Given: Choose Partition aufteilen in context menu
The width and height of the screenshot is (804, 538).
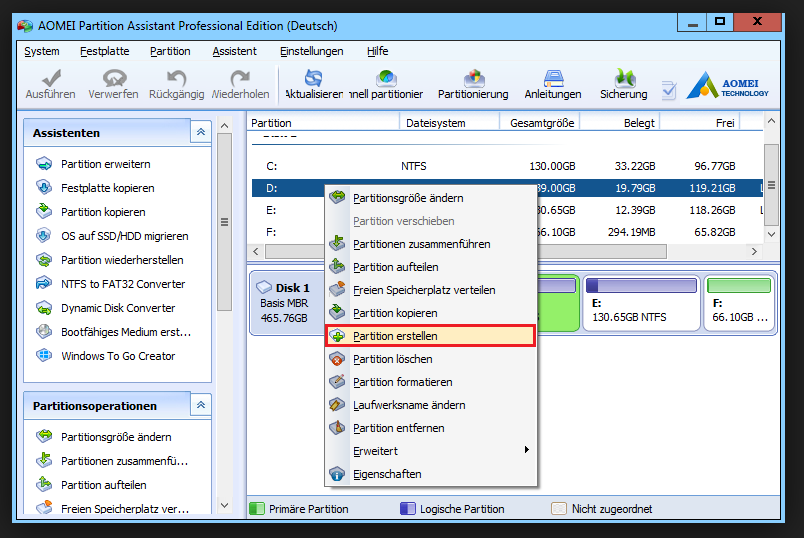Looking at the screenshot, I should 431,267.
